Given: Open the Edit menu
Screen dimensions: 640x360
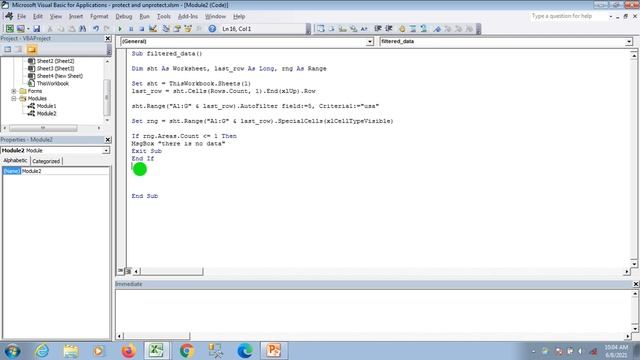Looking at the screenshot, I should point(38,16).
